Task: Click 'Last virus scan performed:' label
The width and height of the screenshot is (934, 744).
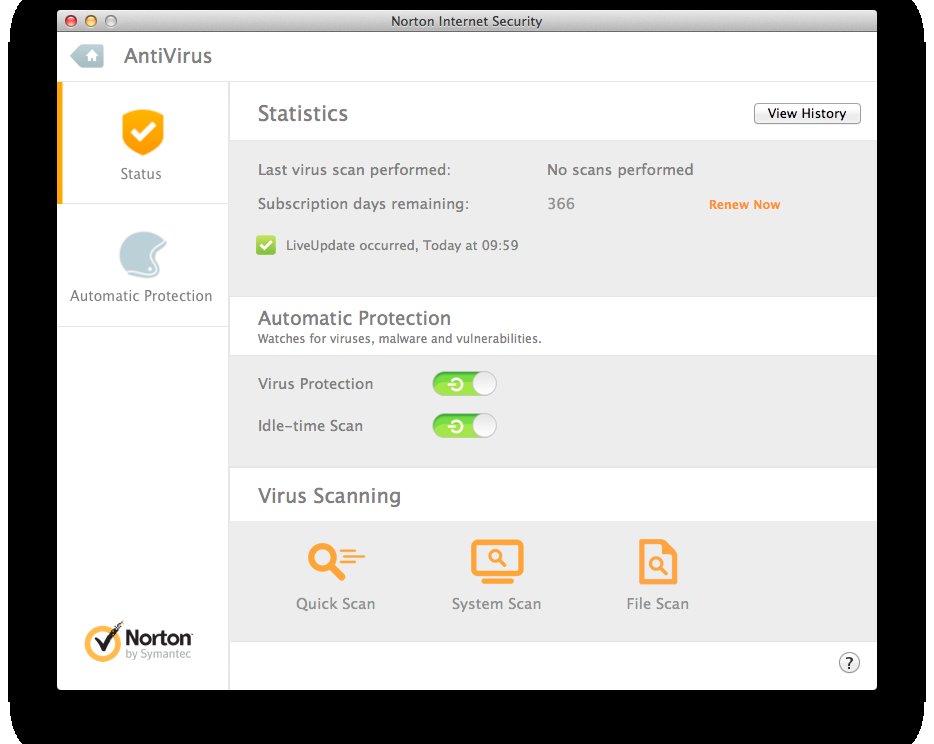Action: [x=354, y=170]
